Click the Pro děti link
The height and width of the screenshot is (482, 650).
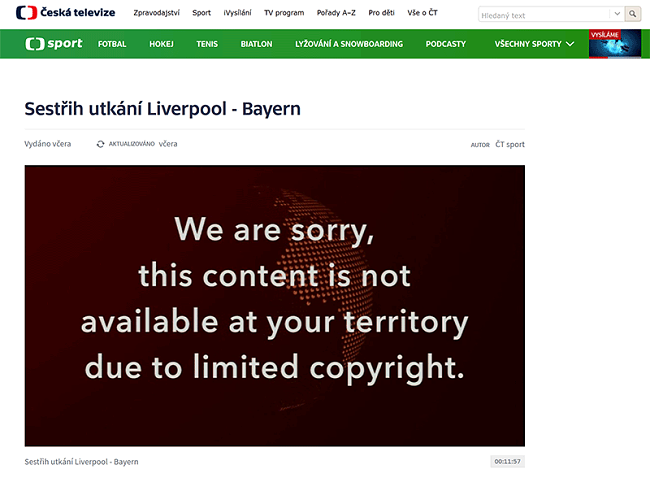pos(381,13)
